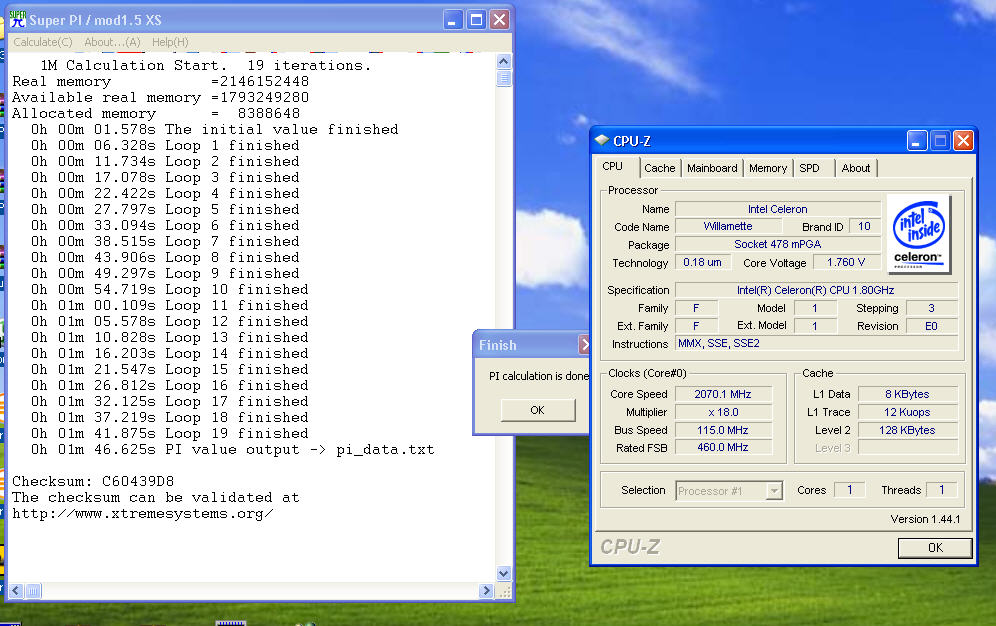Viewport: 996px width, 626px height.
Task: Click the Loop 19 finished line
Action: 170,434
